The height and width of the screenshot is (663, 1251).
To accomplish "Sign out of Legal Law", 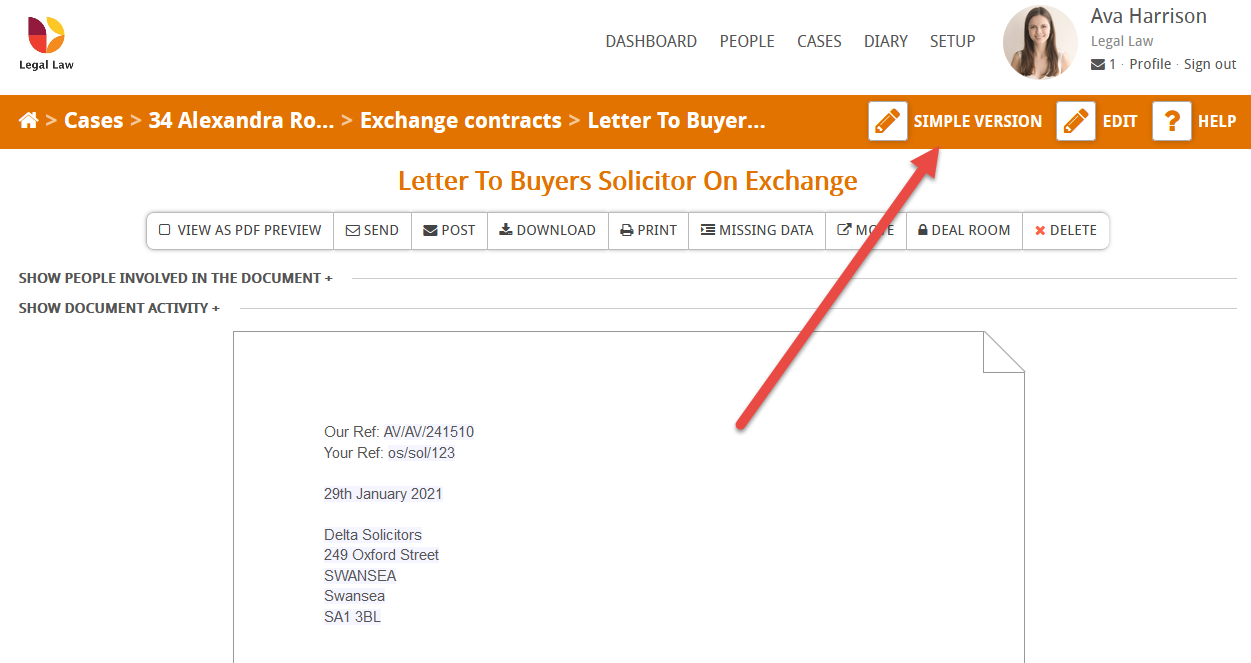I will click(1210, 64).
